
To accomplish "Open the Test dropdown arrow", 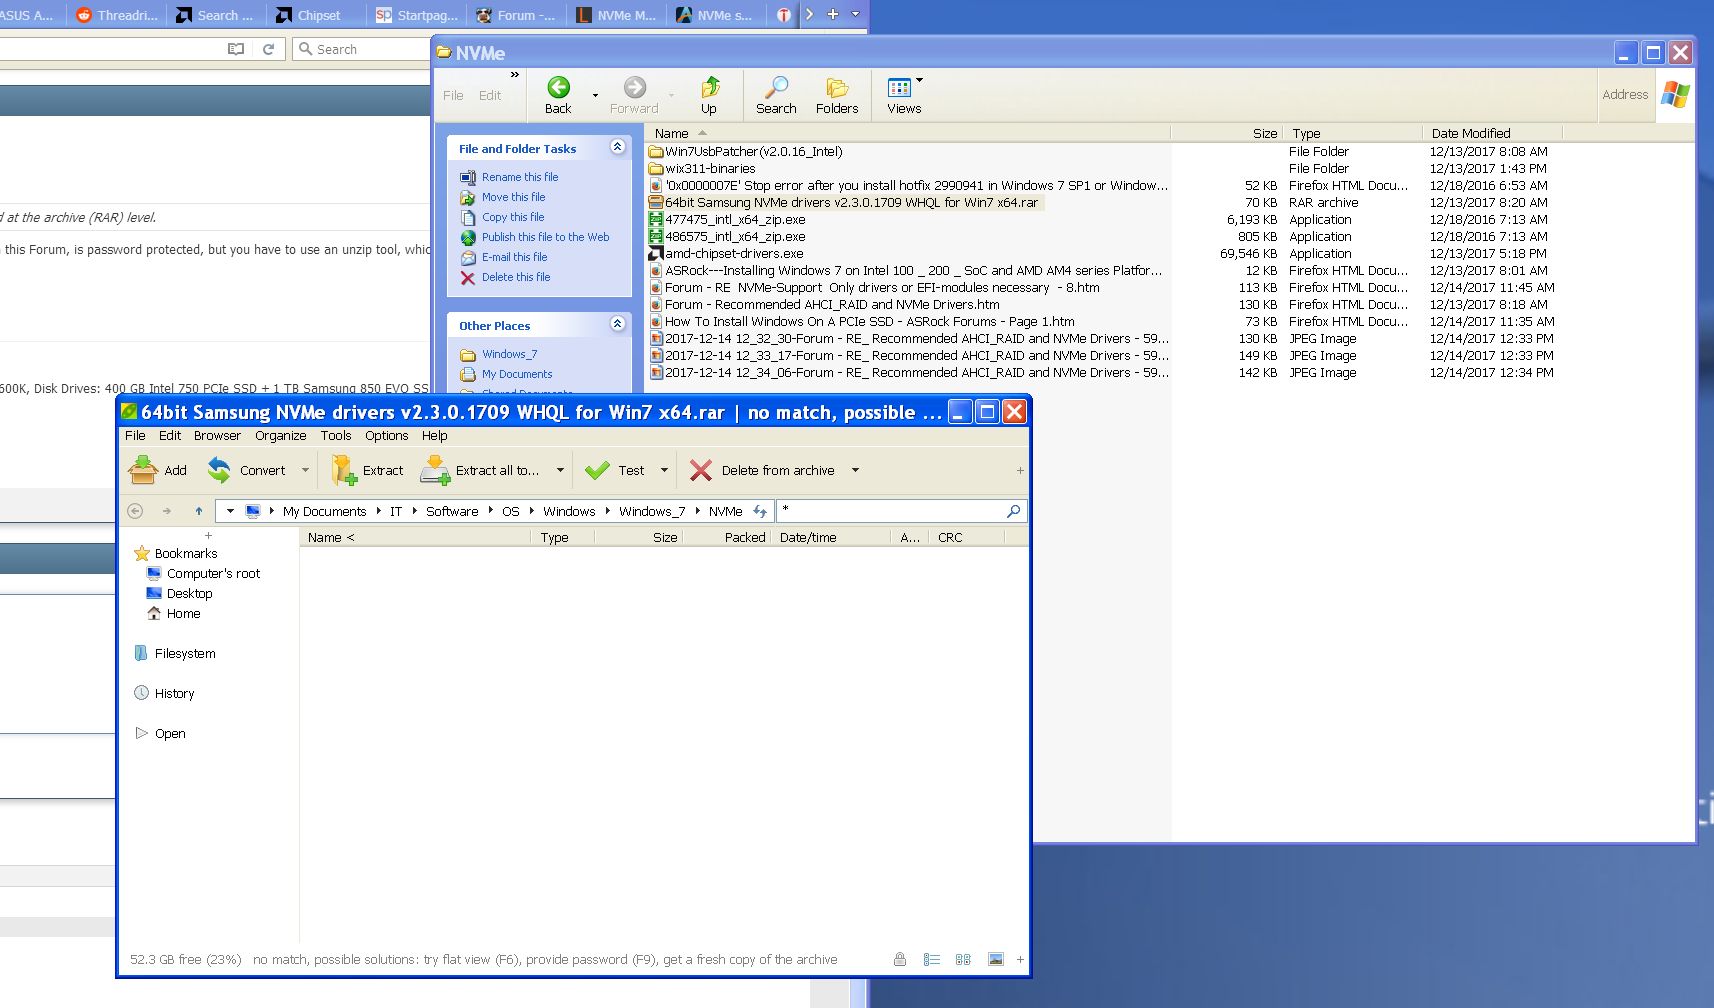I will [664, 470].
